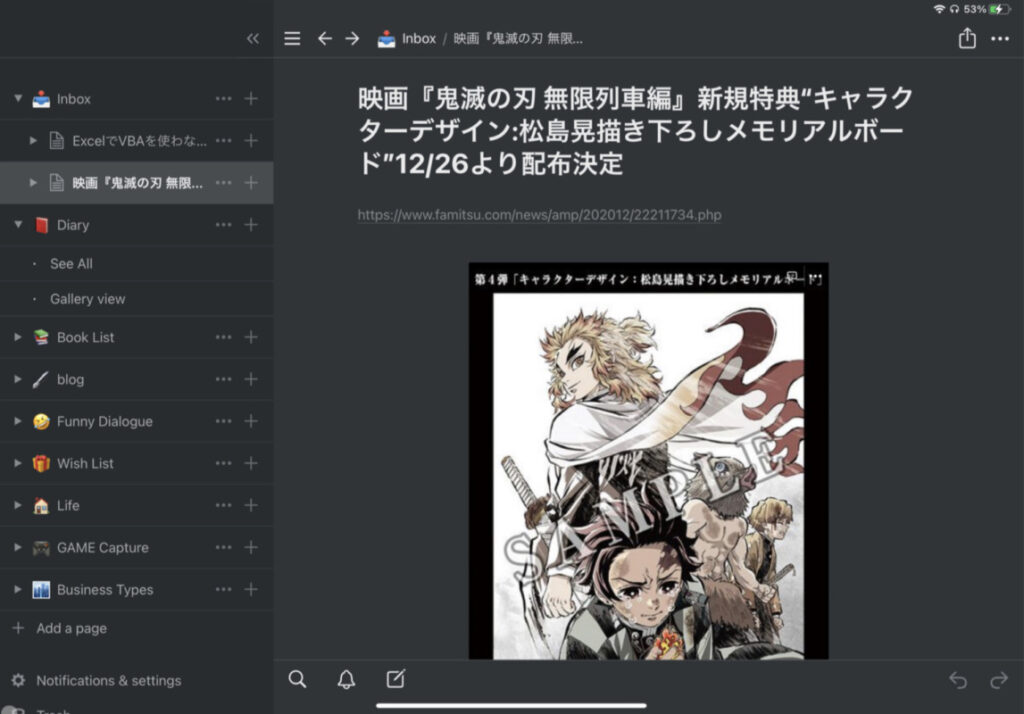The image size is (1024, 714).
Task: Expand the 映画『鬼滅の刃 page toggle
Action: pos(33,182)
